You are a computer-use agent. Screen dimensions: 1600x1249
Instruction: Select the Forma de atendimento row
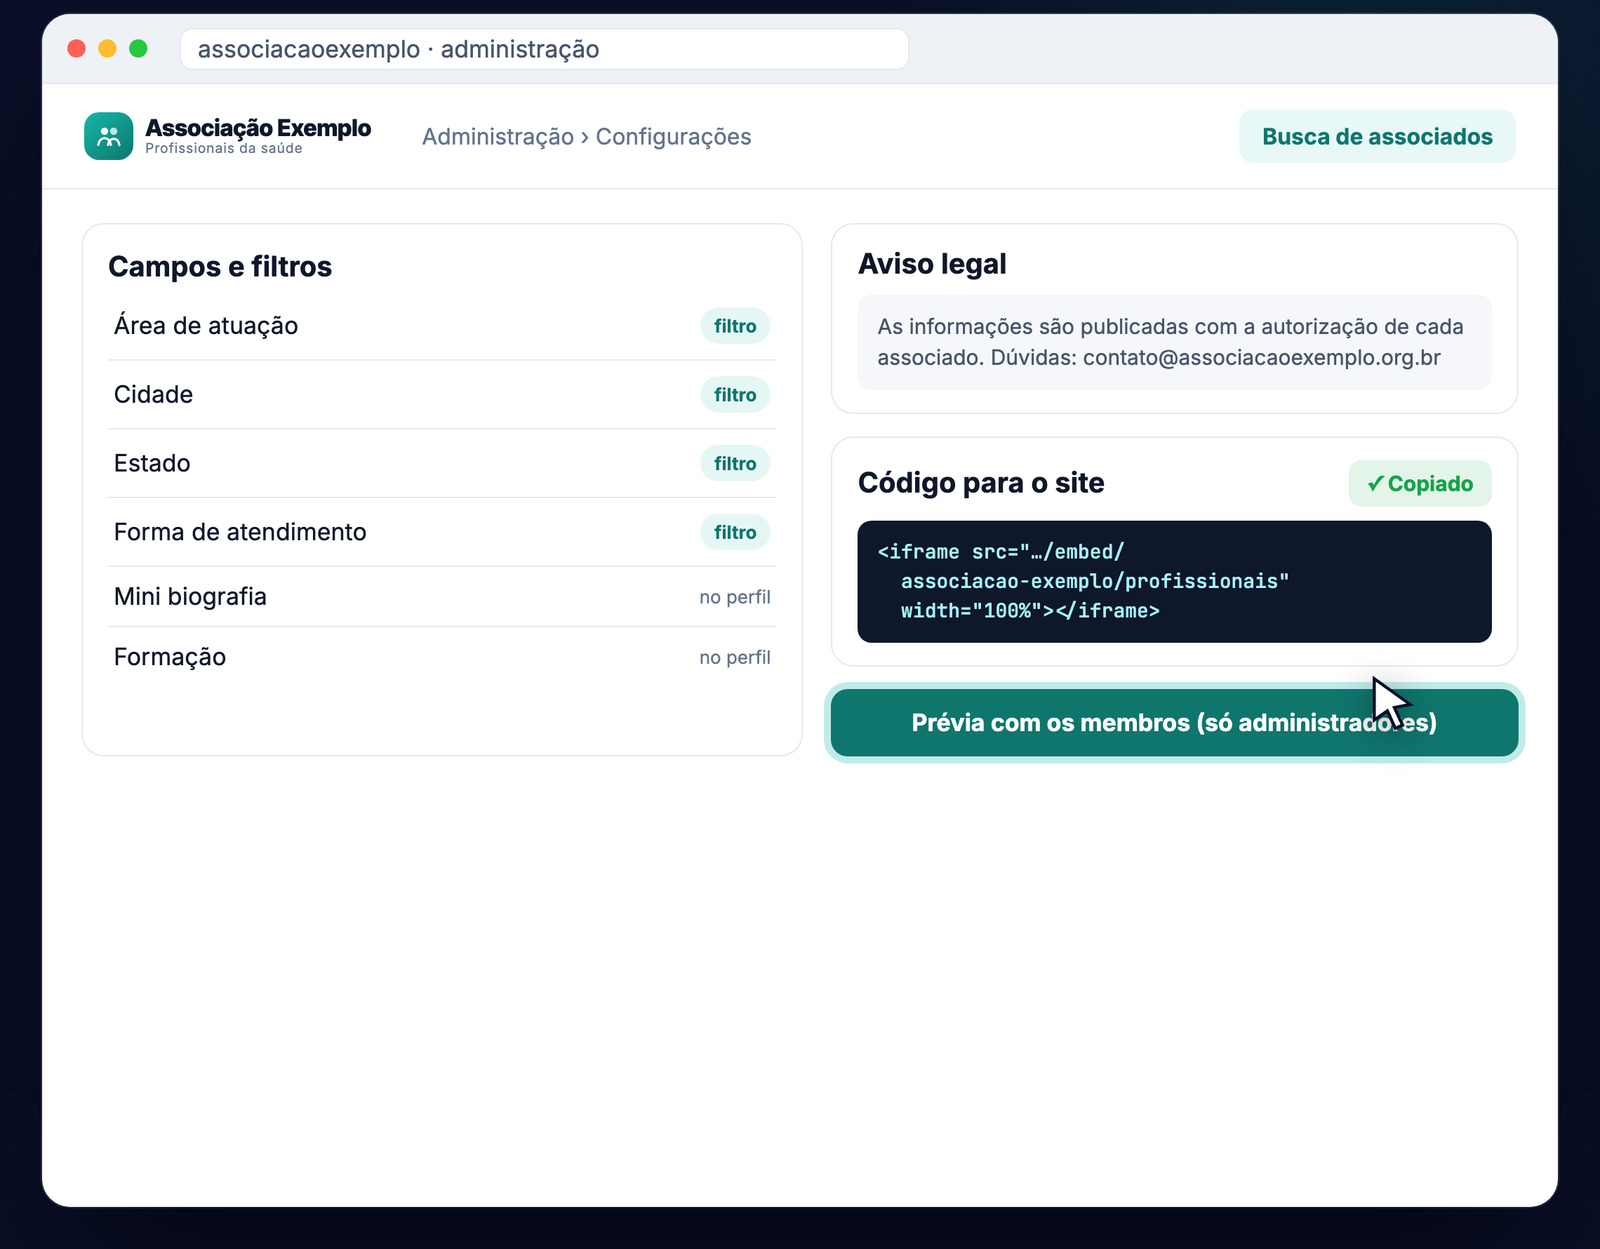tap(441, 532)
